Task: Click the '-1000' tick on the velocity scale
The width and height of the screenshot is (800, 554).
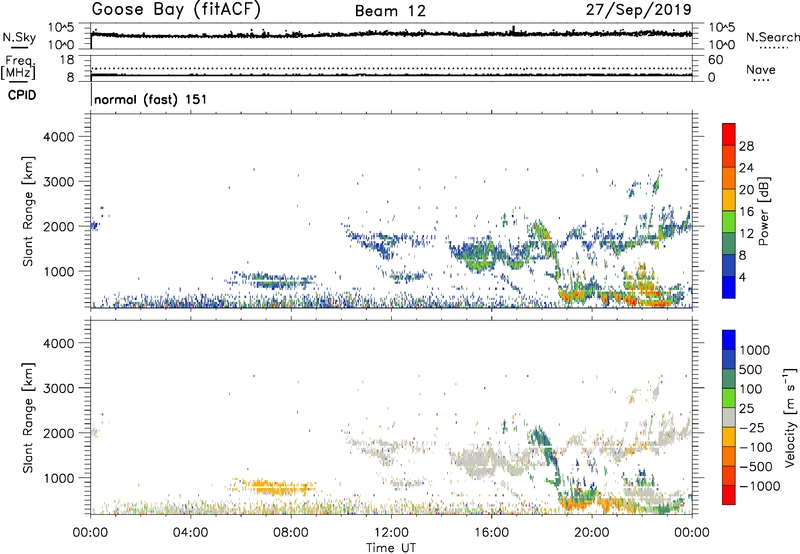Action: [x=759, y=486]
